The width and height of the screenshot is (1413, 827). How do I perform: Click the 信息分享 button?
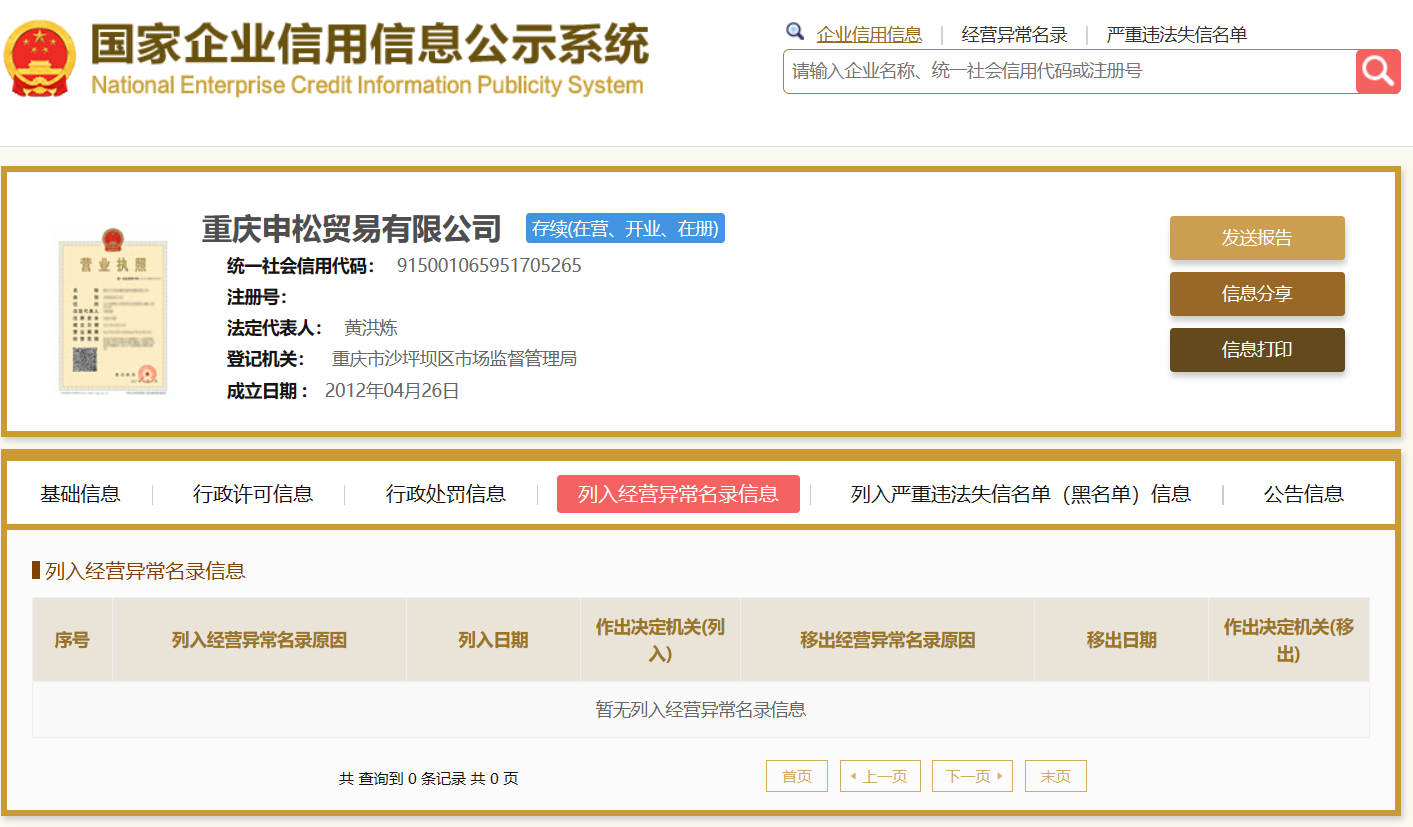pyautogui.click(x=1257, y=294)
